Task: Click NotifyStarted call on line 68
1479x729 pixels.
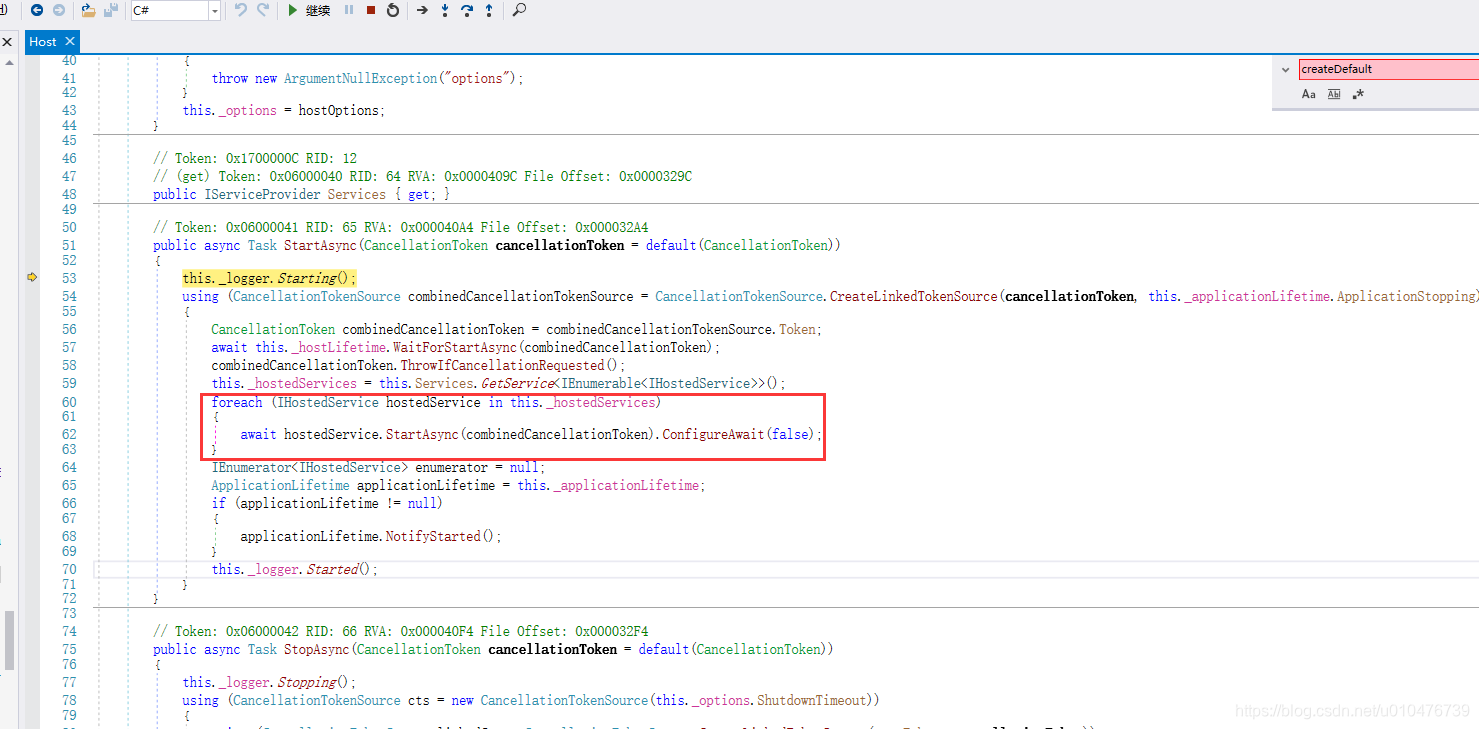Action: [433, 536]
